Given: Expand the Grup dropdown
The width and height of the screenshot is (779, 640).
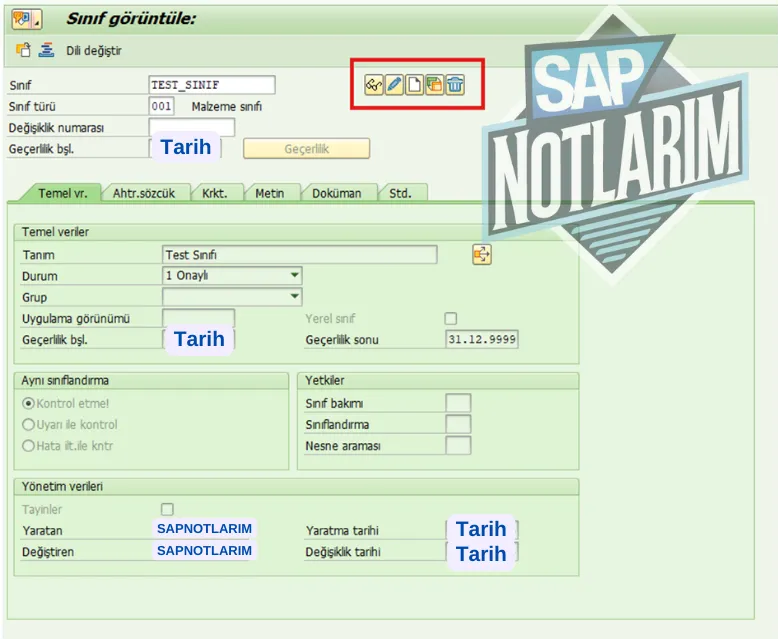Looking at the screenshot, I should click(295, 297).
